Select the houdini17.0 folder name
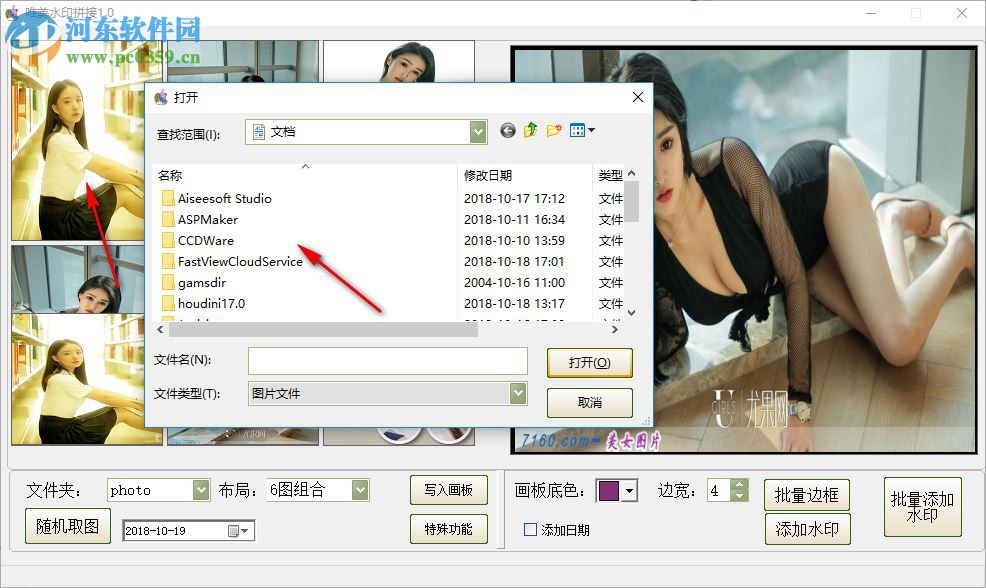986x588 pixels. click(x=211, y=304)
